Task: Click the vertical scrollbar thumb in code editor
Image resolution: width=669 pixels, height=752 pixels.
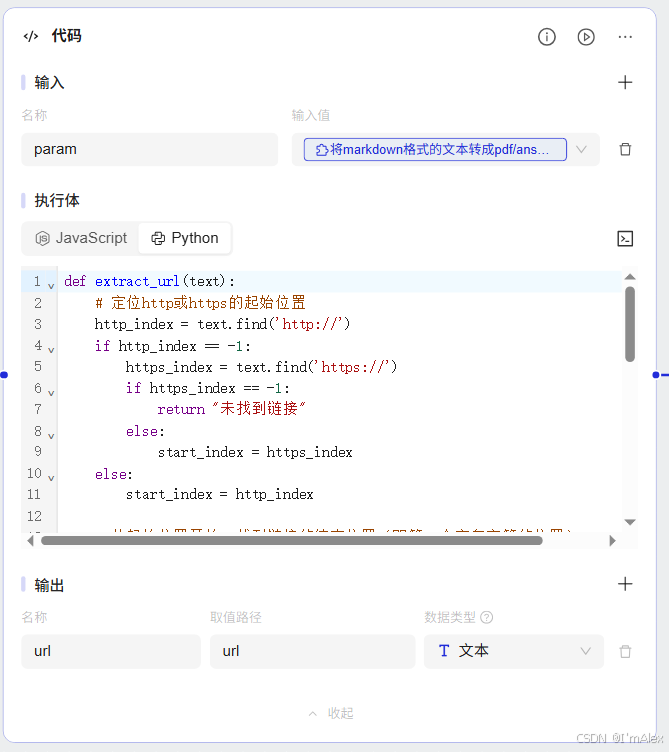Action: point(630,324)
